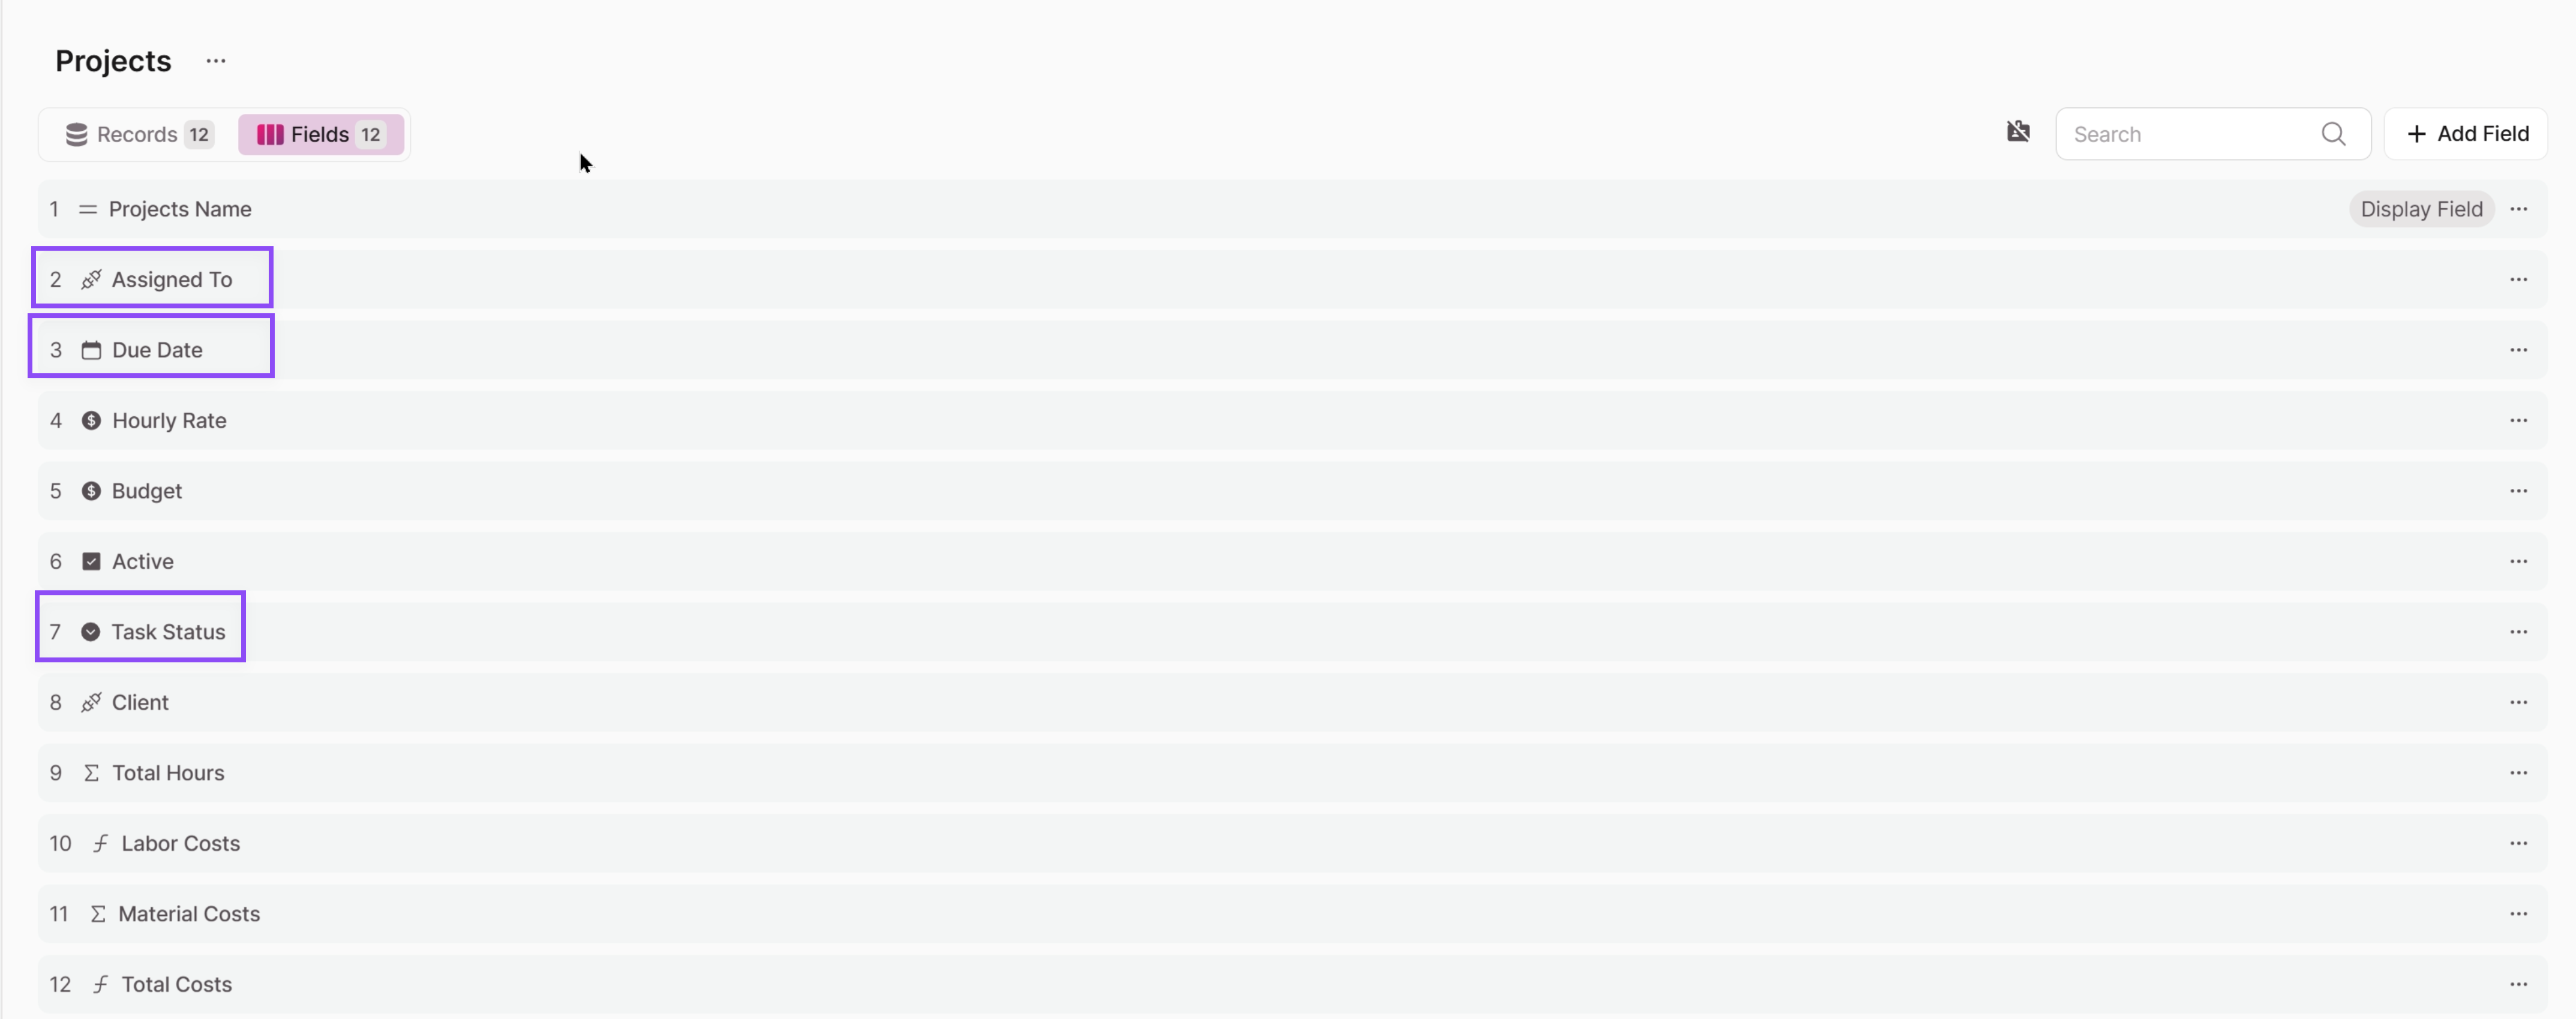Click the Records count toggle
Image resolution: width=2576 pixels, height=1019 pixels.
[136, 133]
